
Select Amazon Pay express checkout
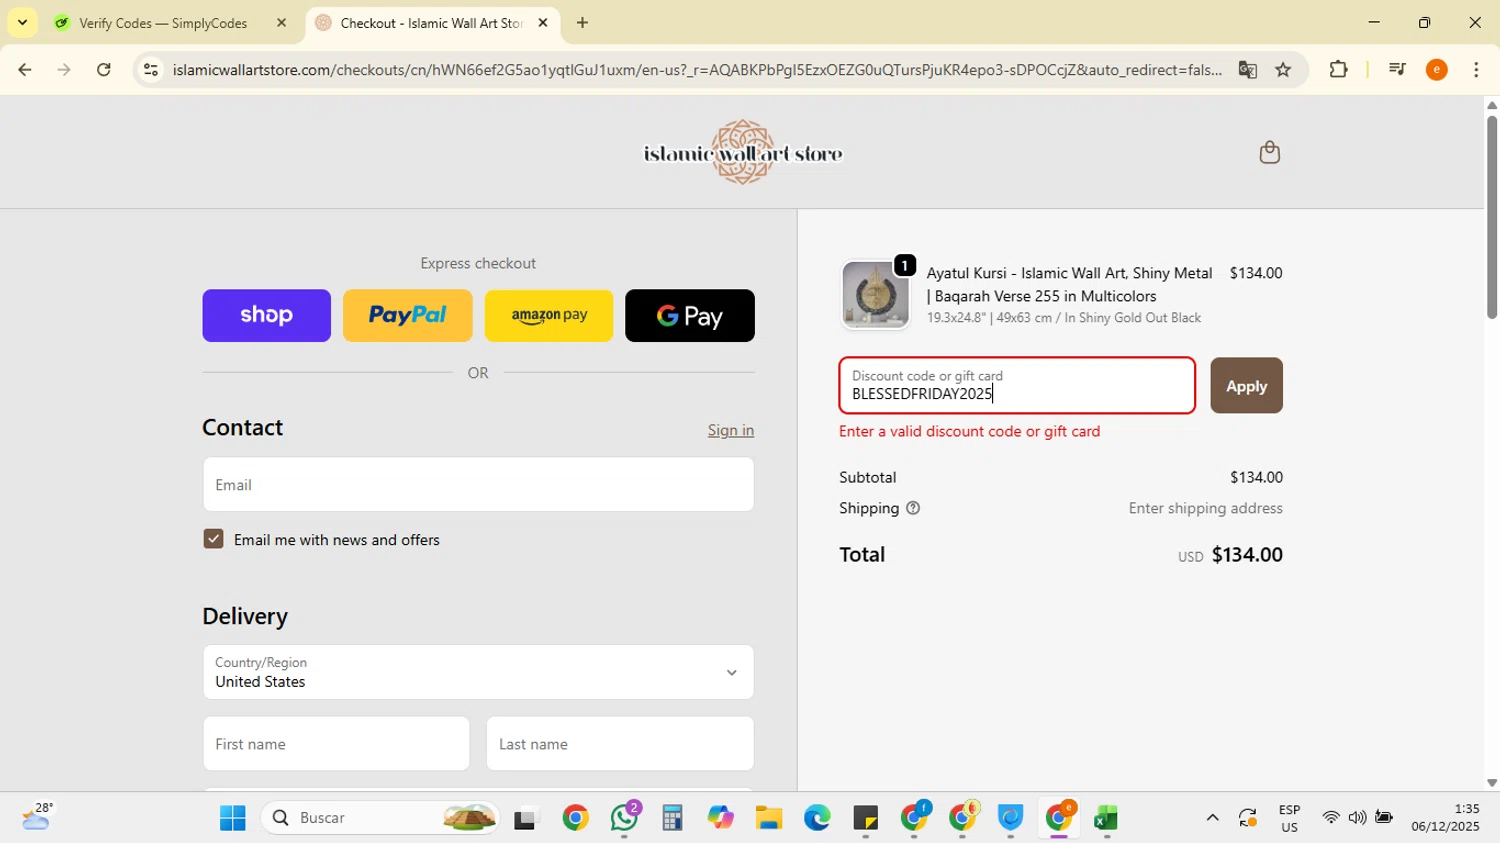pyautogui.click(x=549, y=316)
